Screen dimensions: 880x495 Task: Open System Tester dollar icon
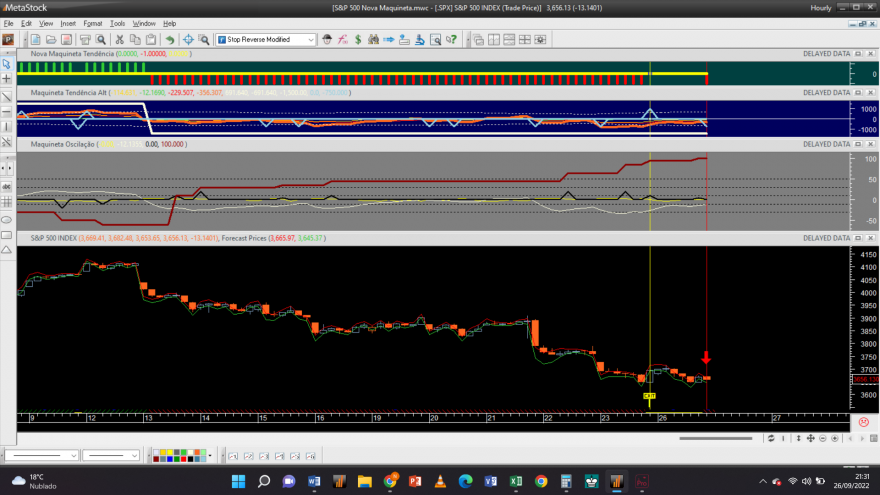tap(358, 39)
